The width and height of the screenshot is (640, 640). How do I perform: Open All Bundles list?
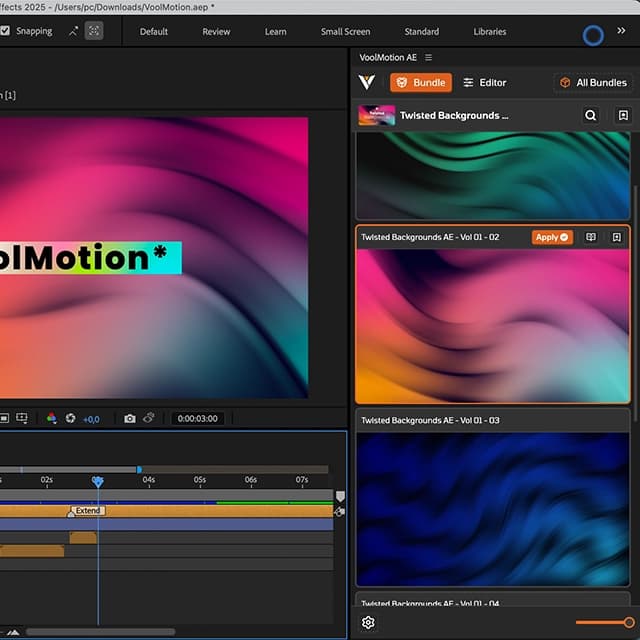tap(593, 83)
